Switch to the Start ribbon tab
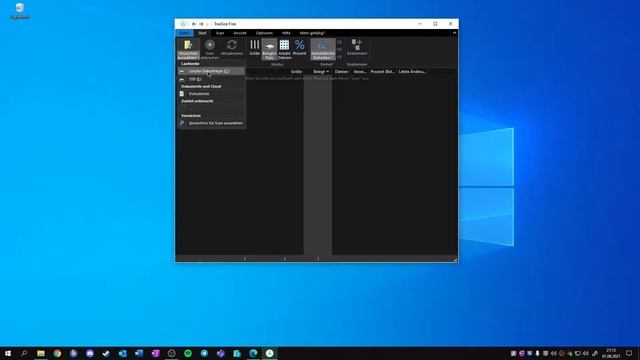The image size is (640, 360). click(202, 33)
